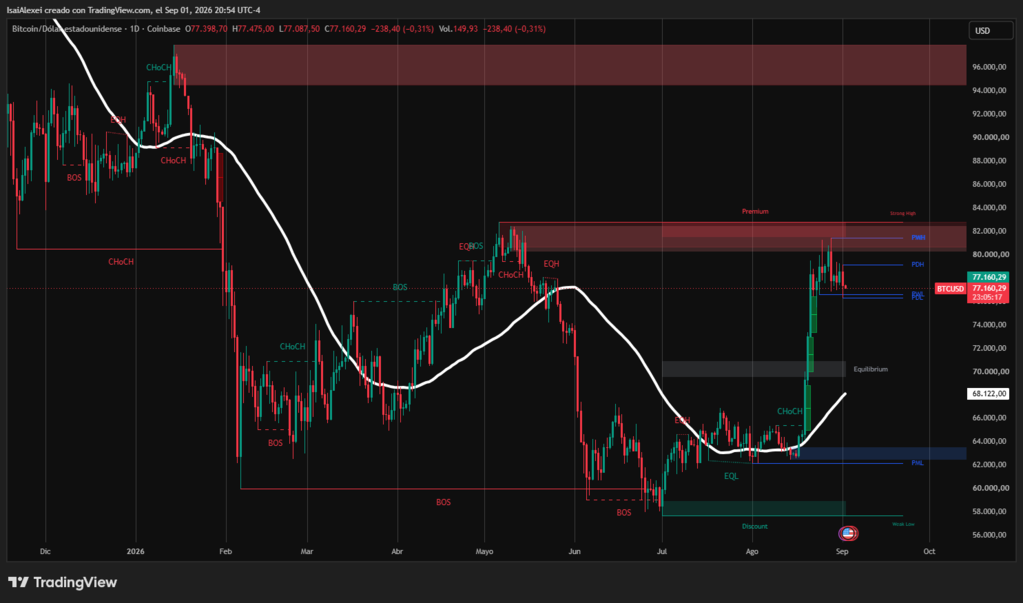
Task: Click the PDH level label
Action: click(917, 264)
